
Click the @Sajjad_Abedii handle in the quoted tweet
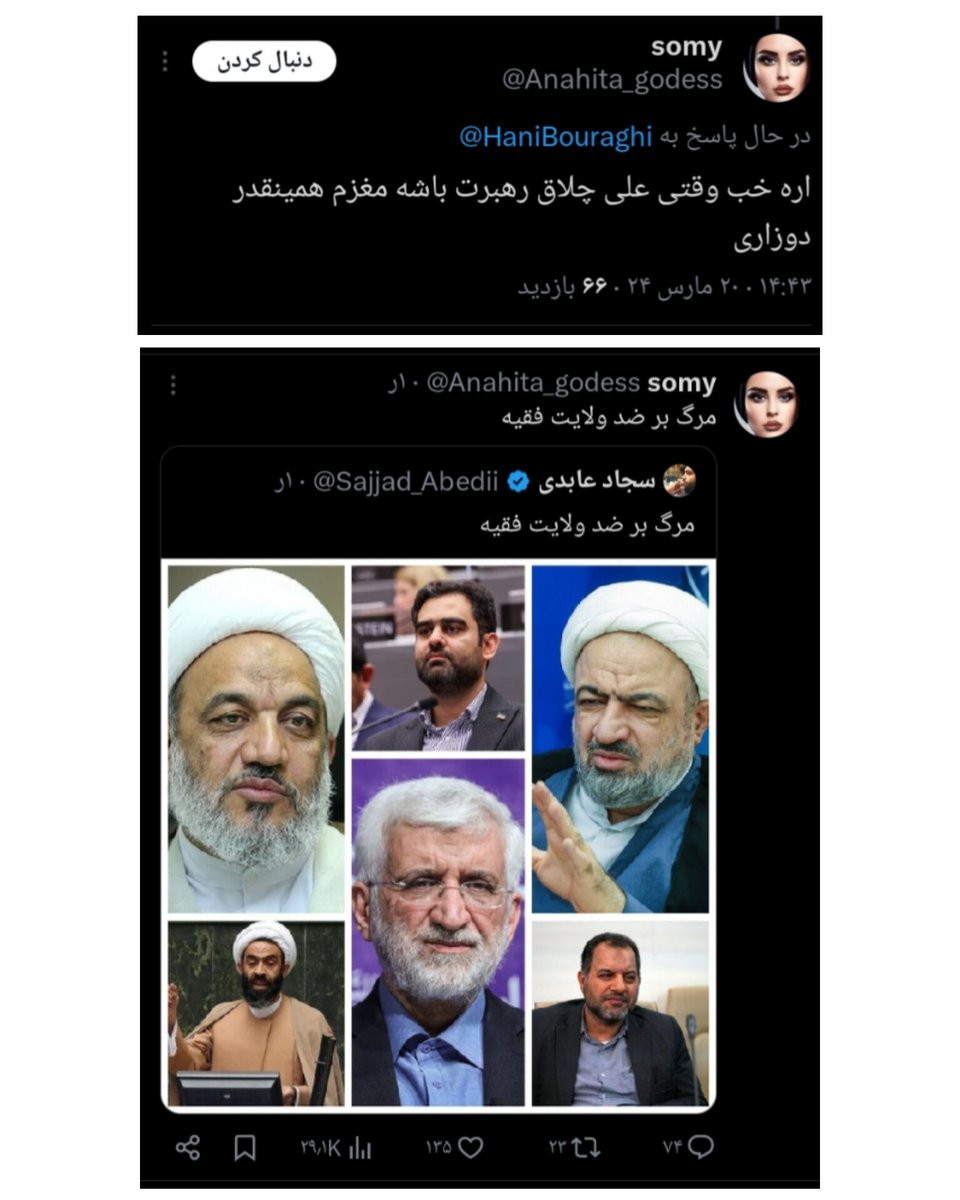(x=406, y=483)
